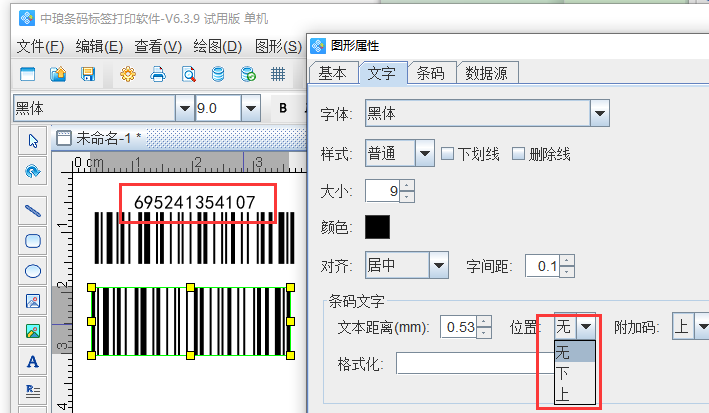
Task: Click the new document toolbar icon
Action: tap(28, 74)
